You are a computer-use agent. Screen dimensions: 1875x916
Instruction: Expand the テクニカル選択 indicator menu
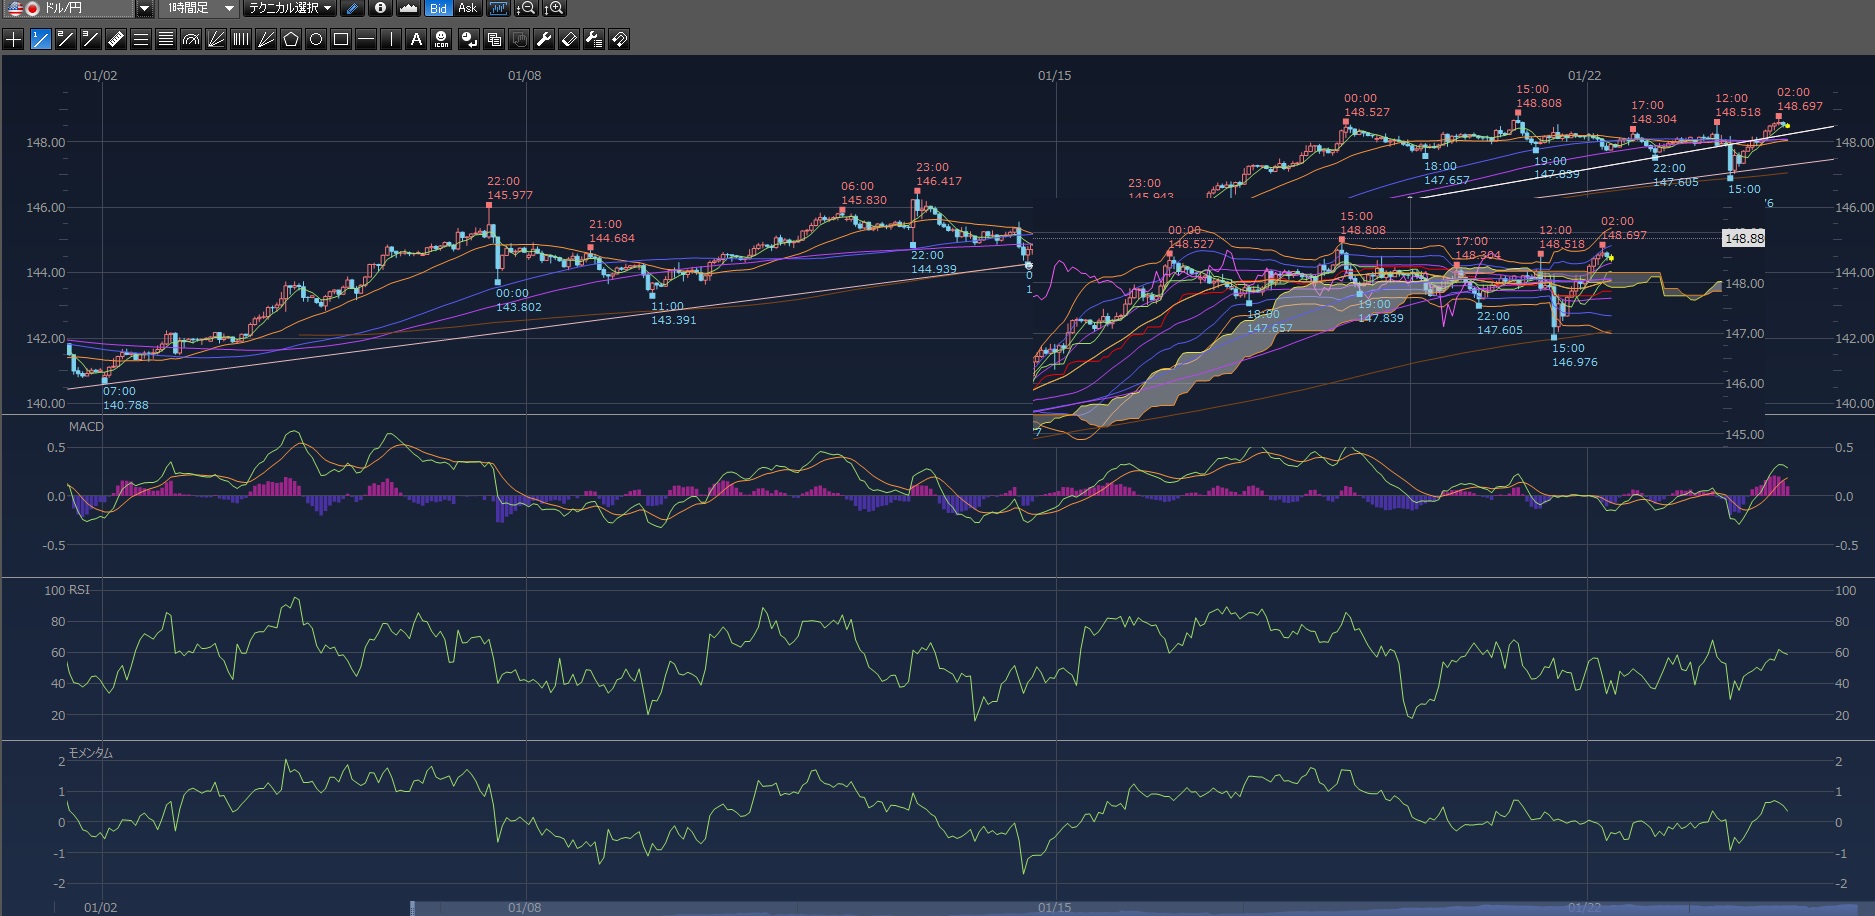tap(290, 9)
